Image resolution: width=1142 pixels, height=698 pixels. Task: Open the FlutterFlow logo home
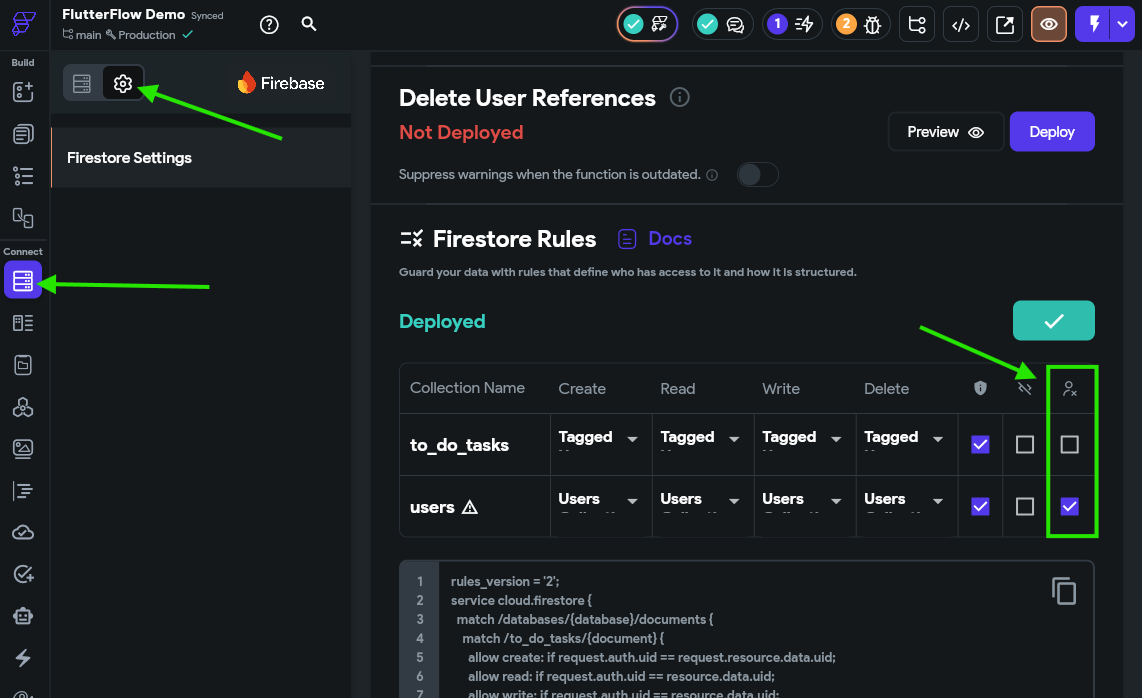(x=23, y=23)
